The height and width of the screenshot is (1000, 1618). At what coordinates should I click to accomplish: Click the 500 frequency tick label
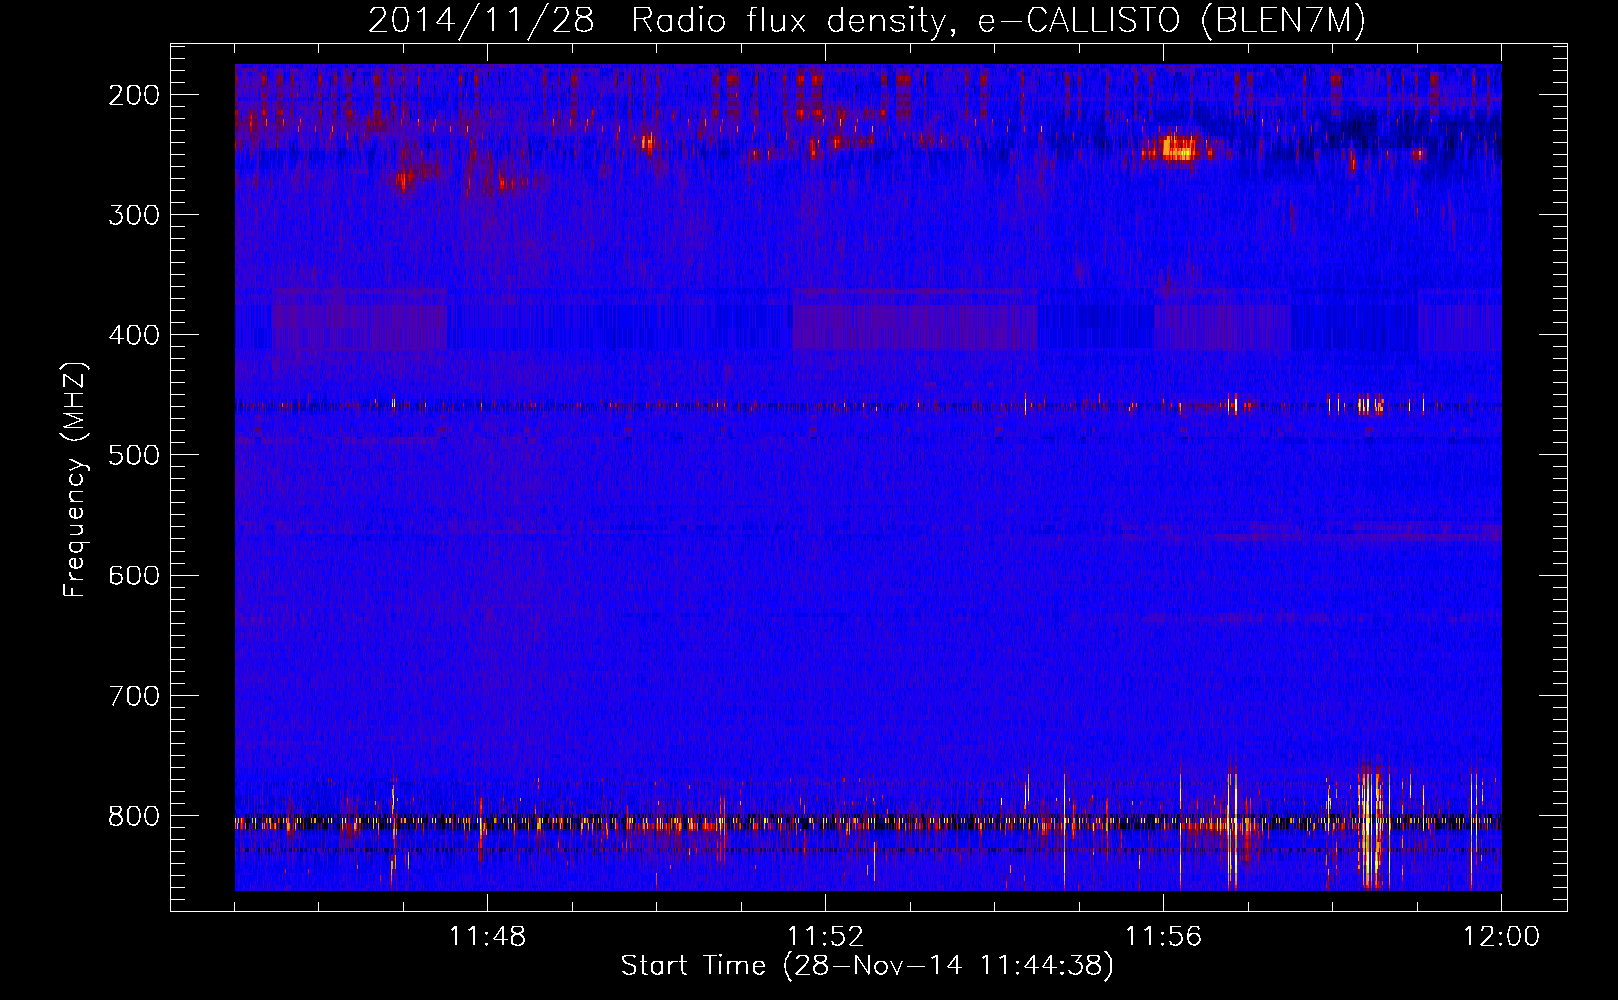tap(134, 455)
